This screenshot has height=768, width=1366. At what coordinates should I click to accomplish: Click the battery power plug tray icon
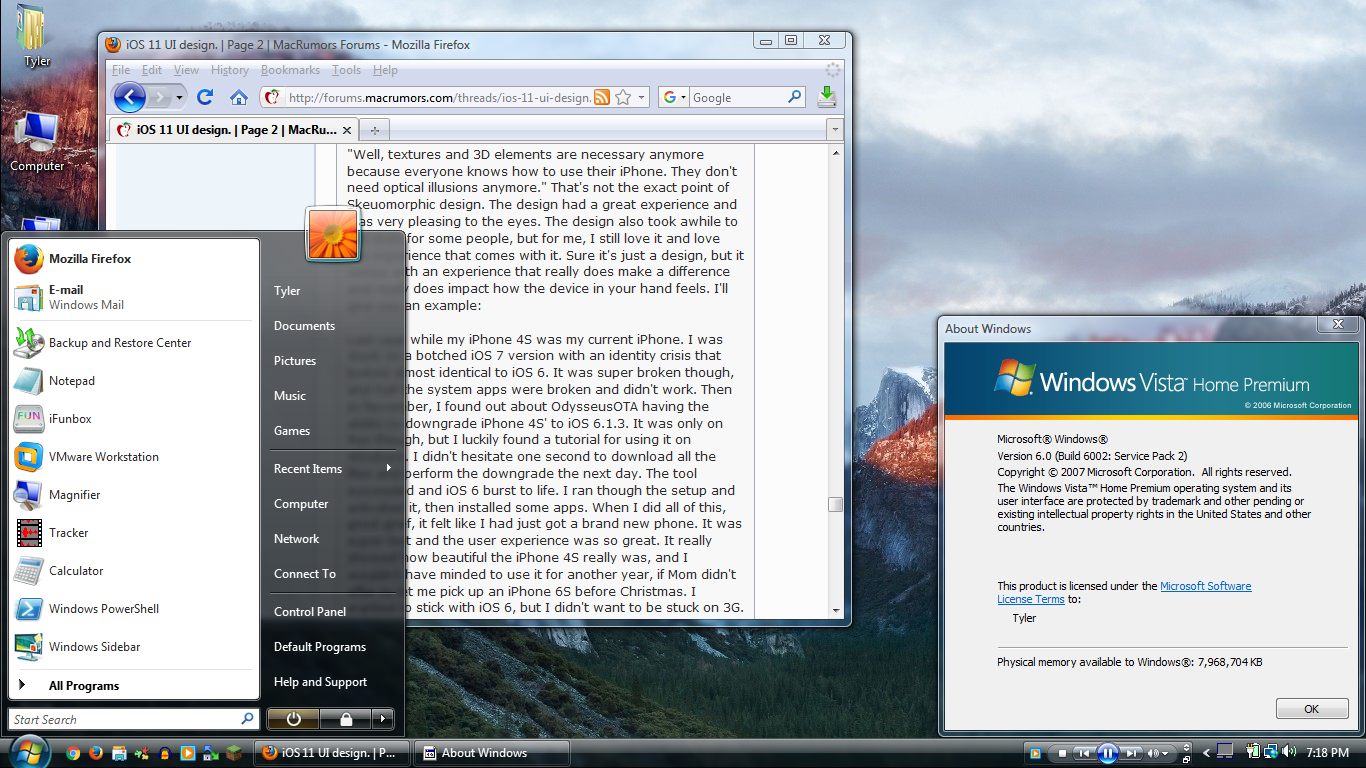tap(1253, 752)
